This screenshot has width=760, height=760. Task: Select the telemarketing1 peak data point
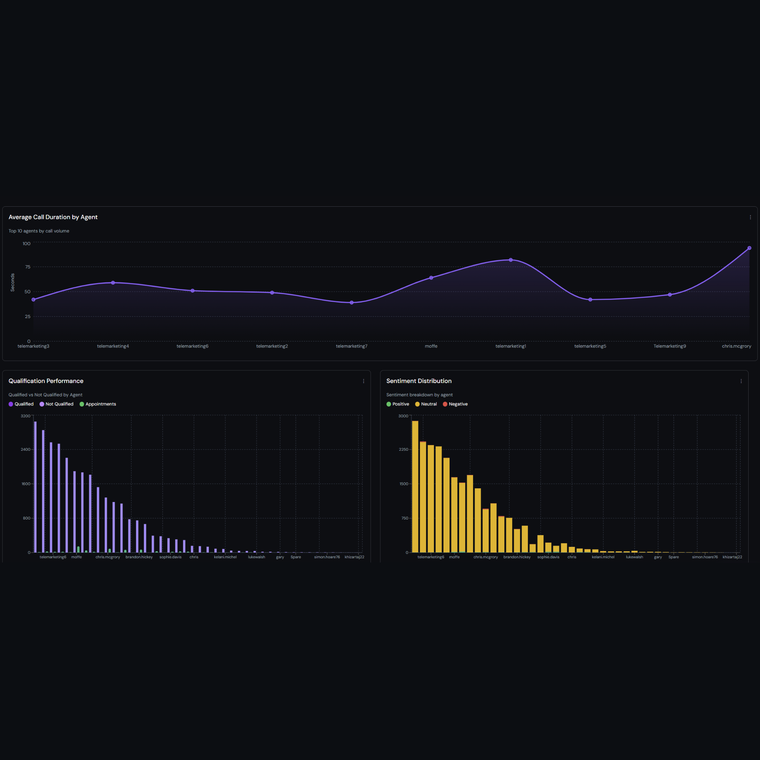click(510, 260)
